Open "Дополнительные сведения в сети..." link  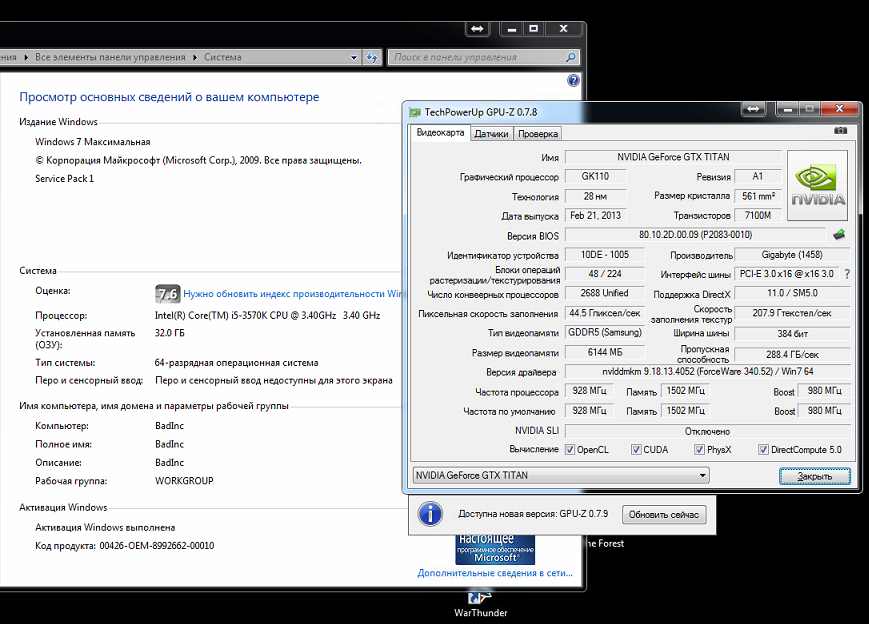495,573
